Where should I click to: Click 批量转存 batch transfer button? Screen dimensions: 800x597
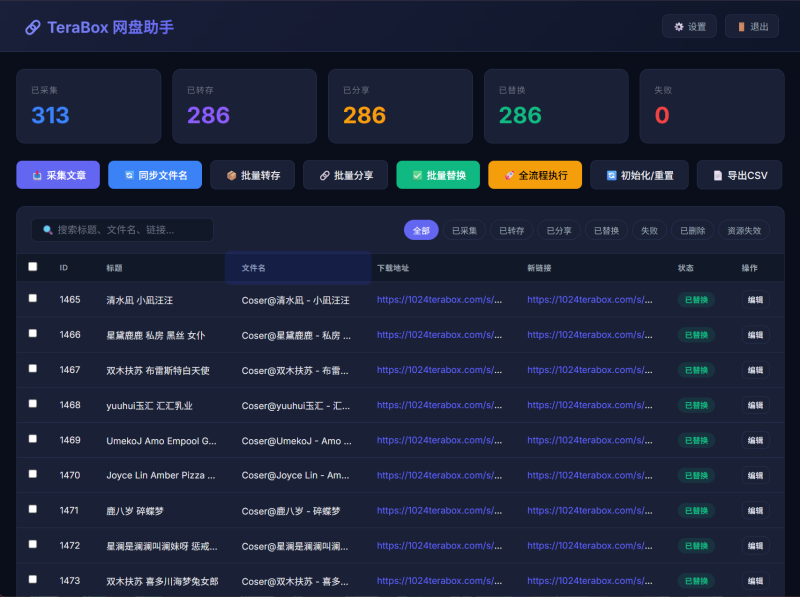(253, 175)
